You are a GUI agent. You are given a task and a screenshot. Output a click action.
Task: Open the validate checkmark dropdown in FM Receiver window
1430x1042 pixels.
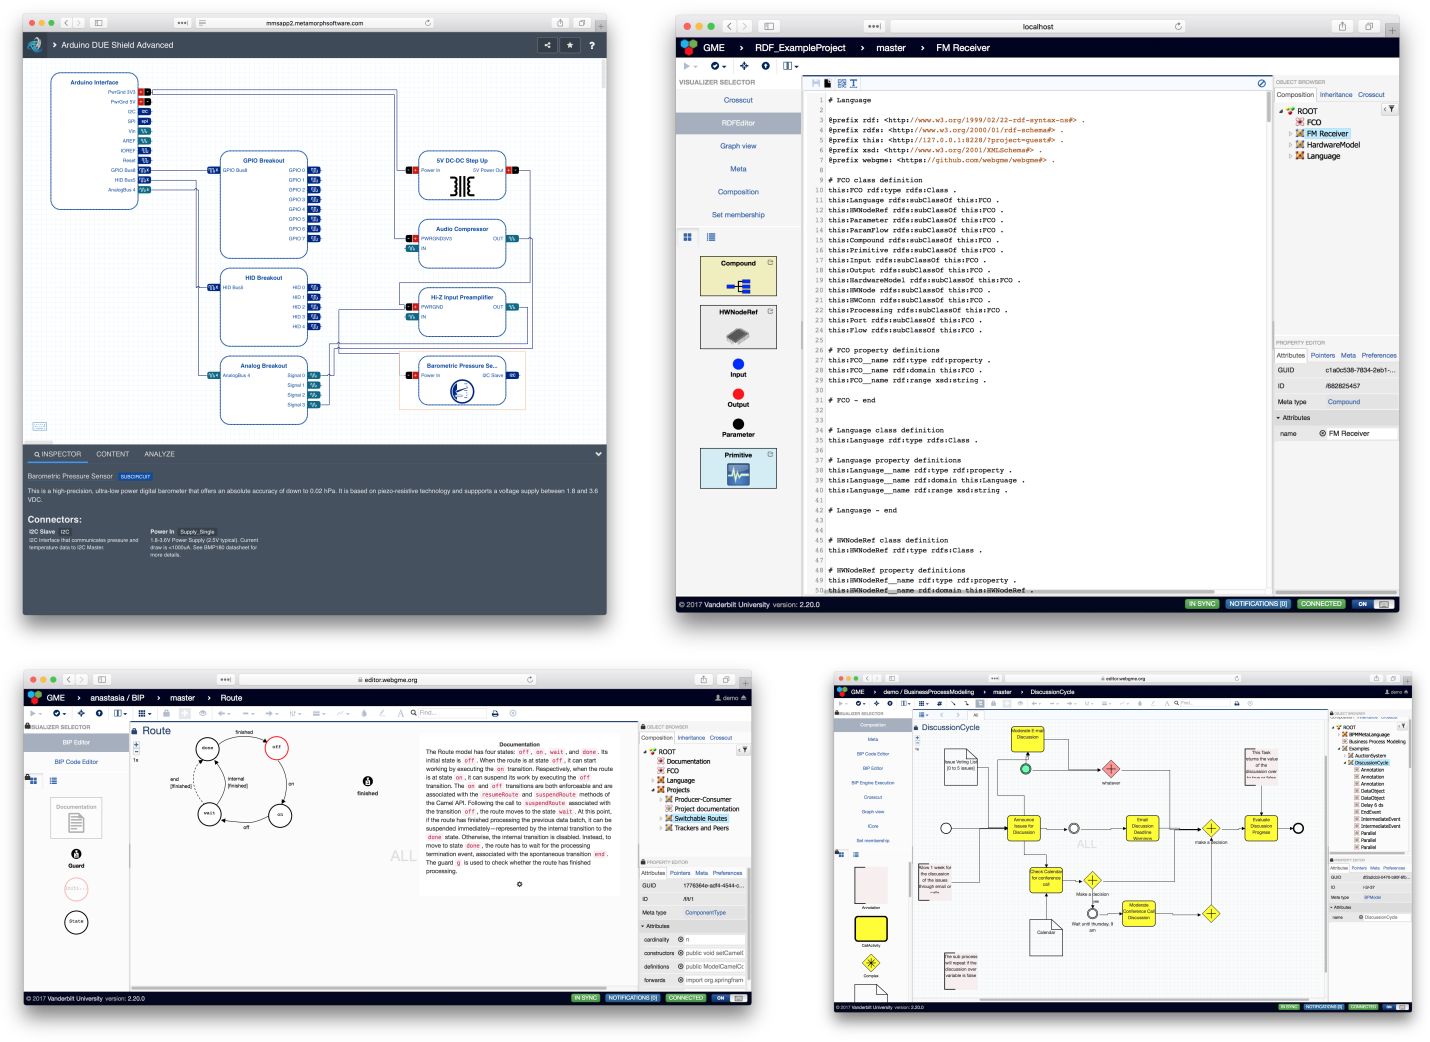point(717,66)
